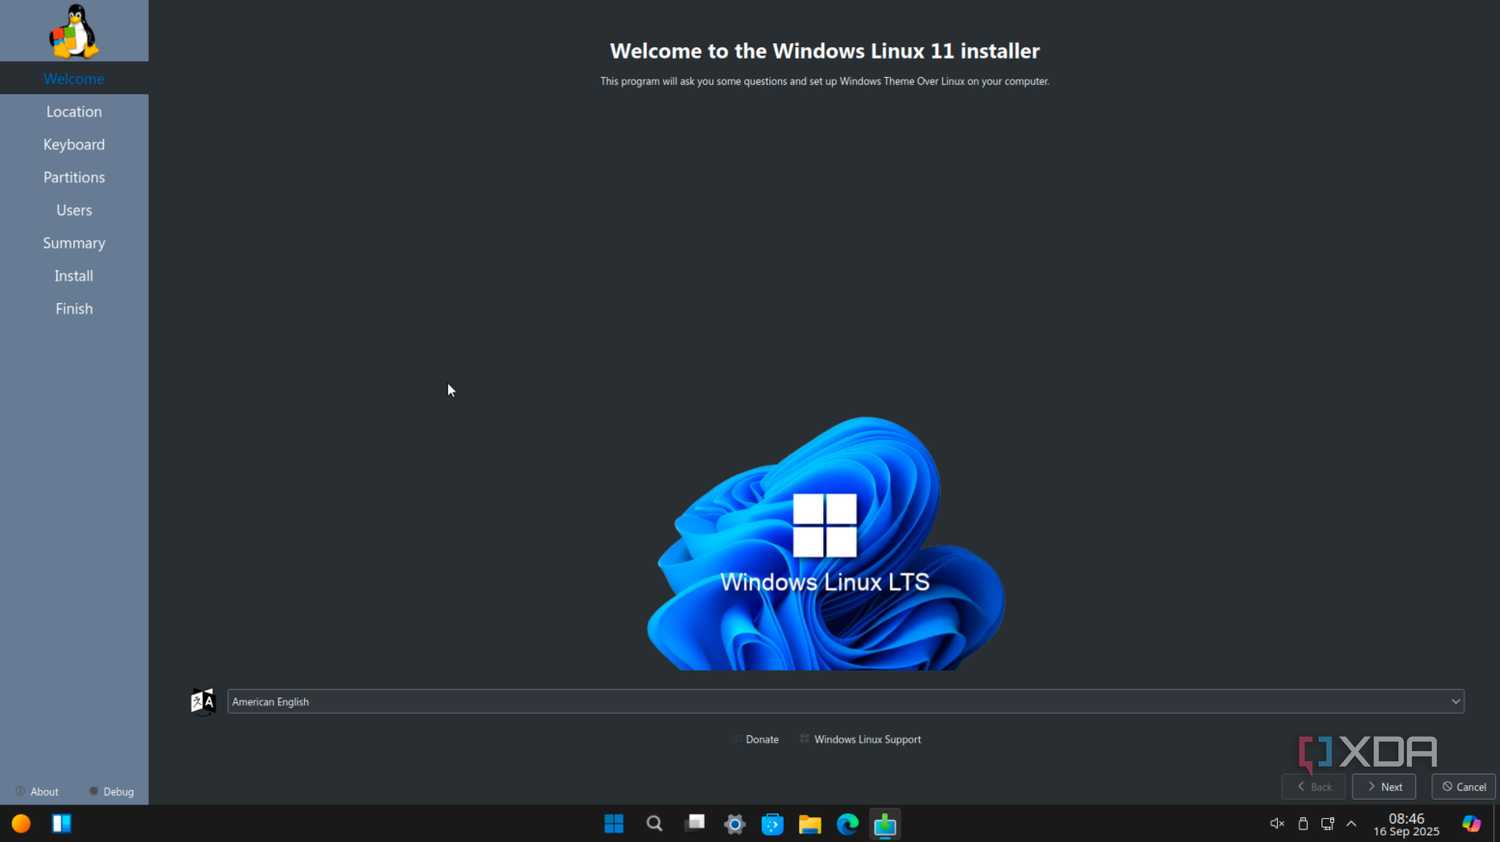Click the battery tray icon
Screen dimensions: 1500x842
[x=1303, y=824]
